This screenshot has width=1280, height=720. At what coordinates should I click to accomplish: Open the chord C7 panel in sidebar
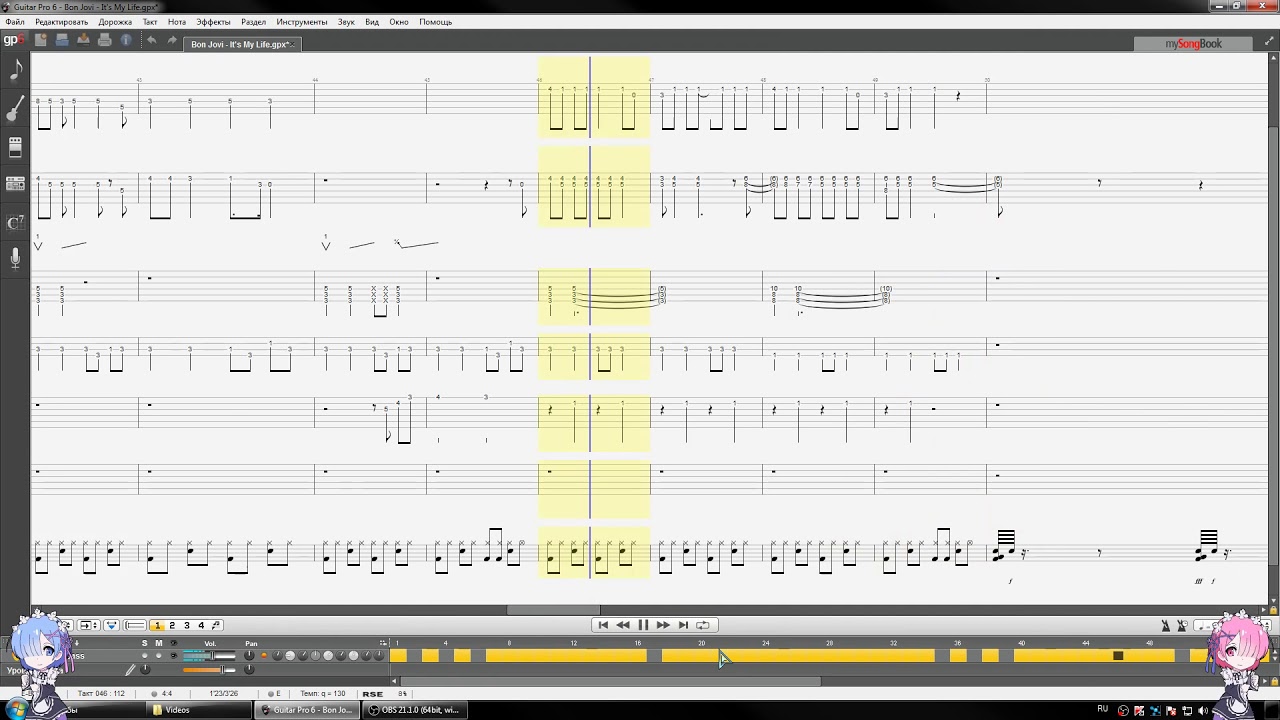click(15, 222)
